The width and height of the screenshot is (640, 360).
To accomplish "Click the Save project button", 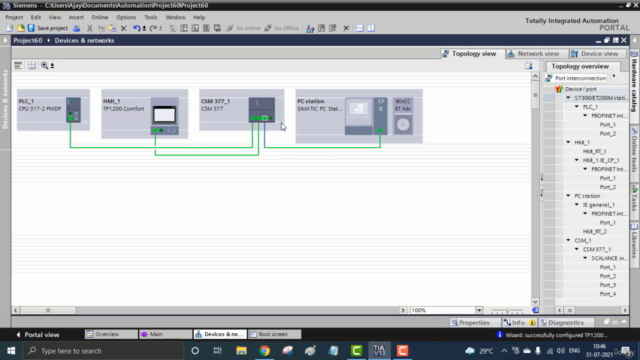I will [x=47, y=28].
